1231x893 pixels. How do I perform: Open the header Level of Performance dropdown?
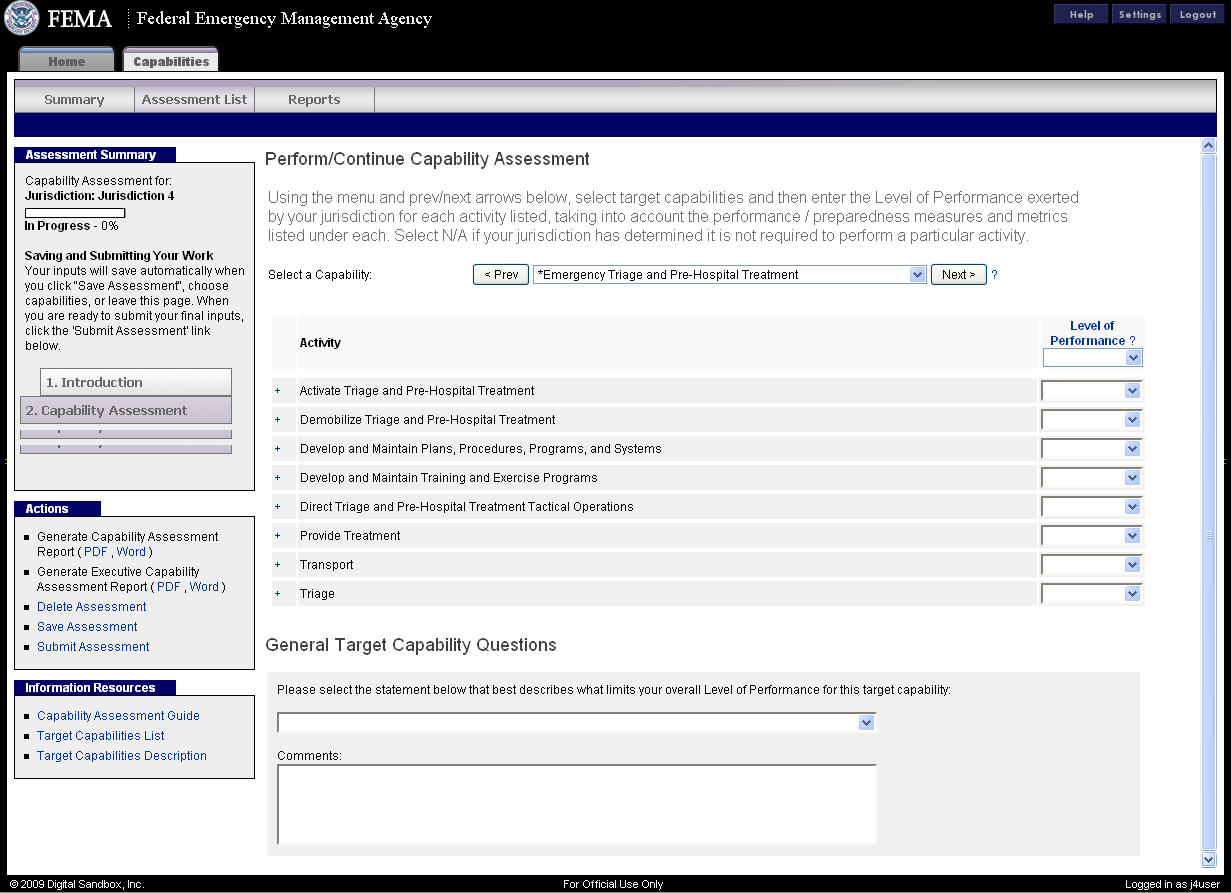coord(1092,358)
